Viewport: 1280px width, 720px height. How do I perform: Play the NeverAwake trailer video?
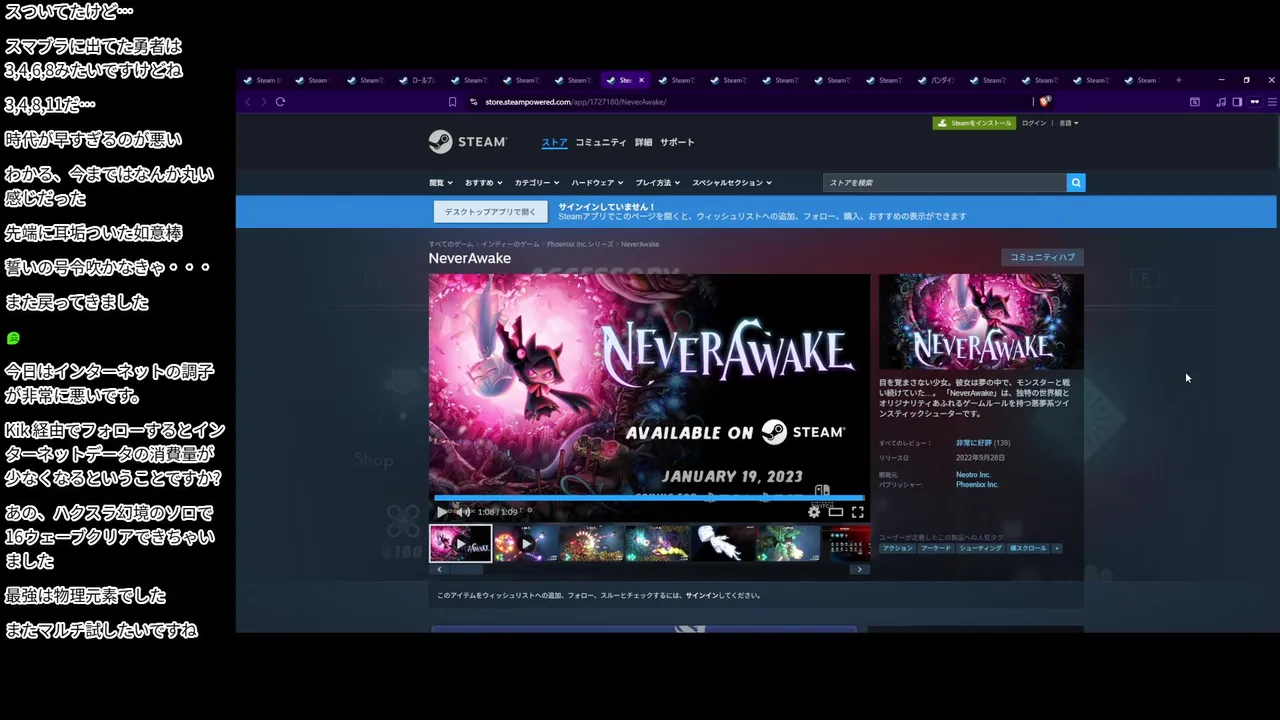point(442,512)
